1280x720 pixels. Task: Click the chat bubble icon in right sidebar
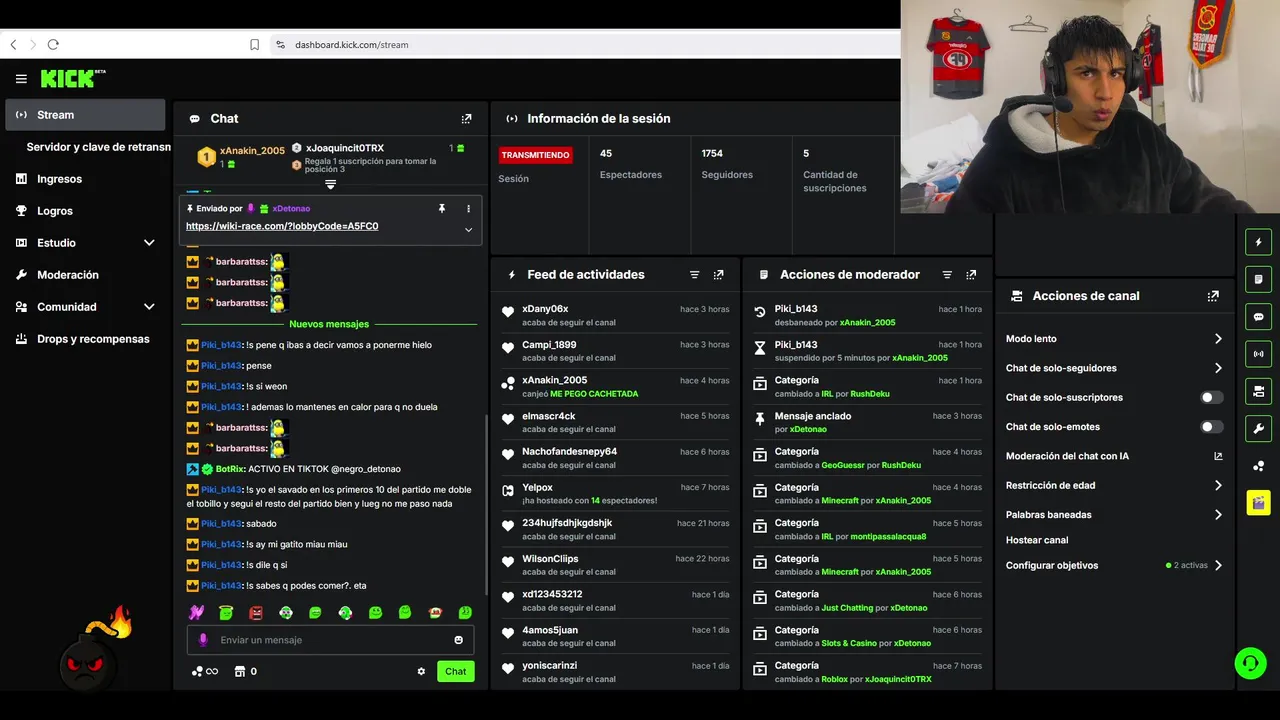click(1258, 317)
